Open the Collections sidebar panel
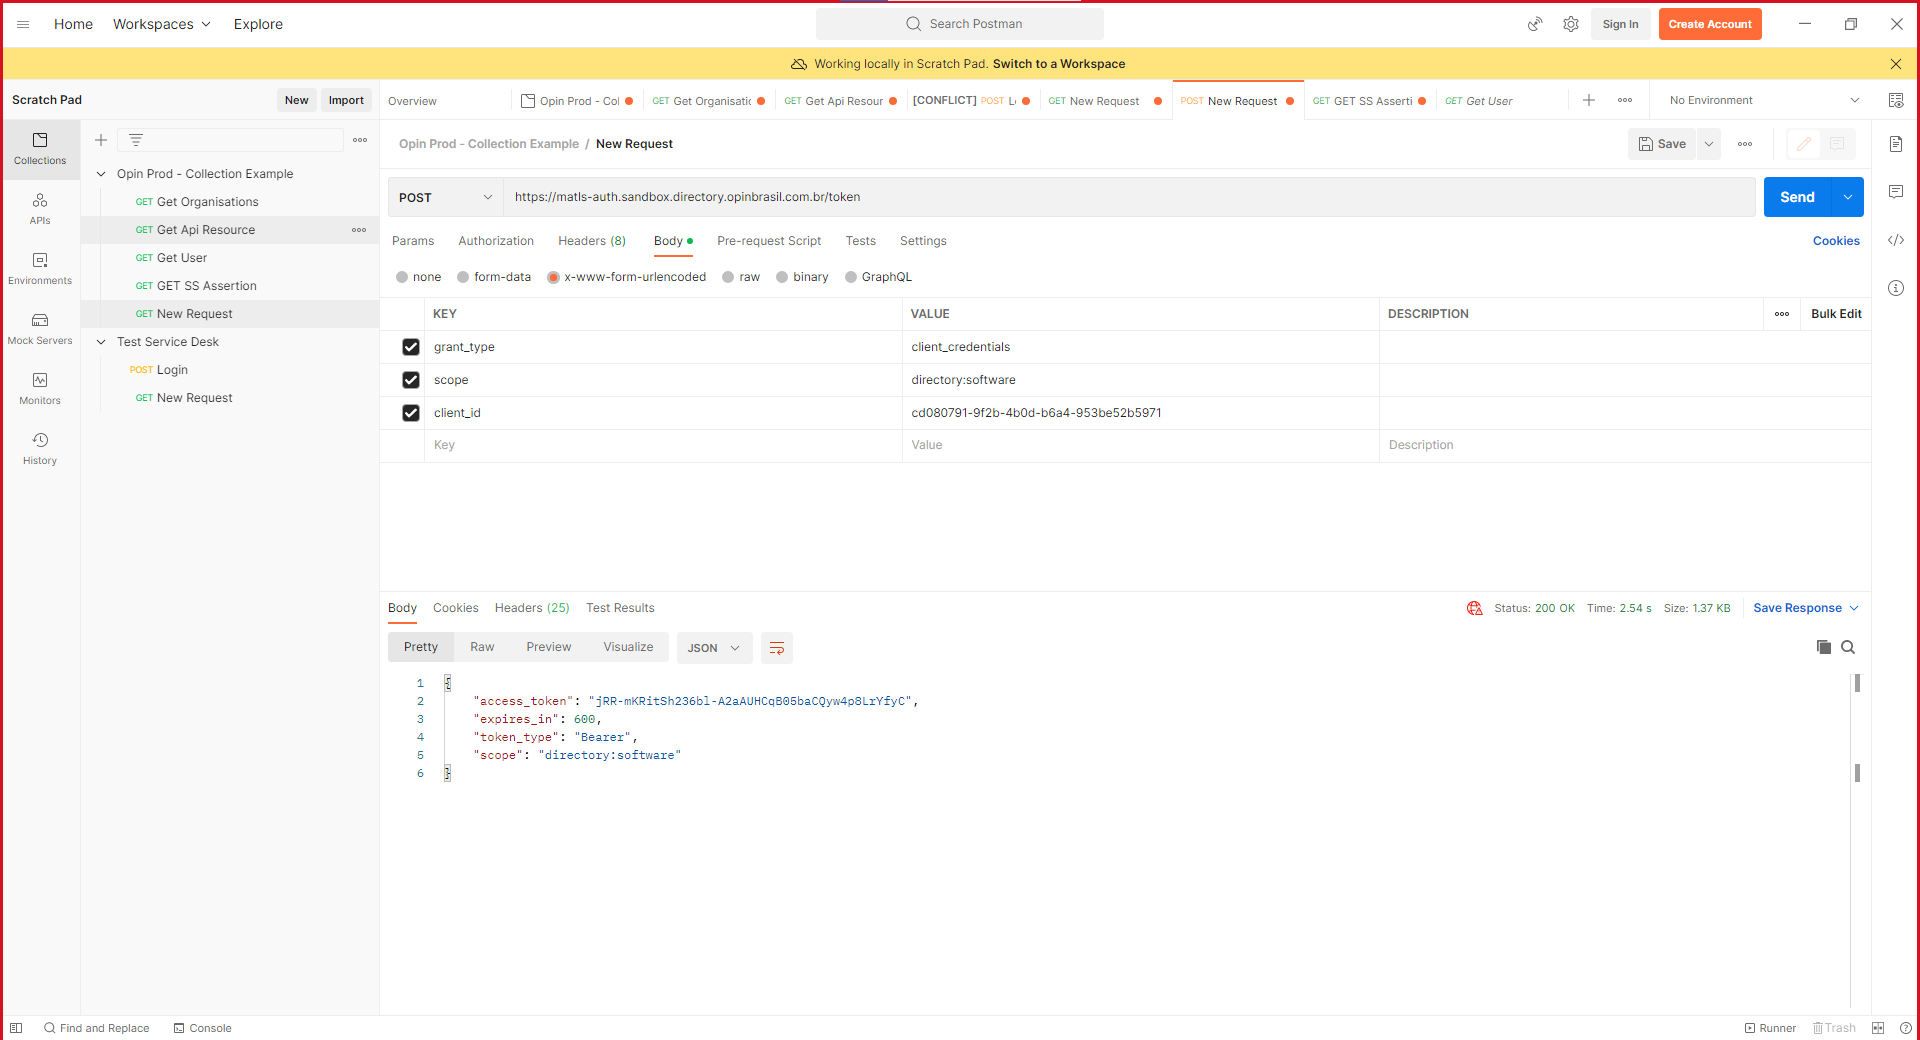Image resolution: width=1920 pixels, height=1040 pixels. (x=40, y=149)
